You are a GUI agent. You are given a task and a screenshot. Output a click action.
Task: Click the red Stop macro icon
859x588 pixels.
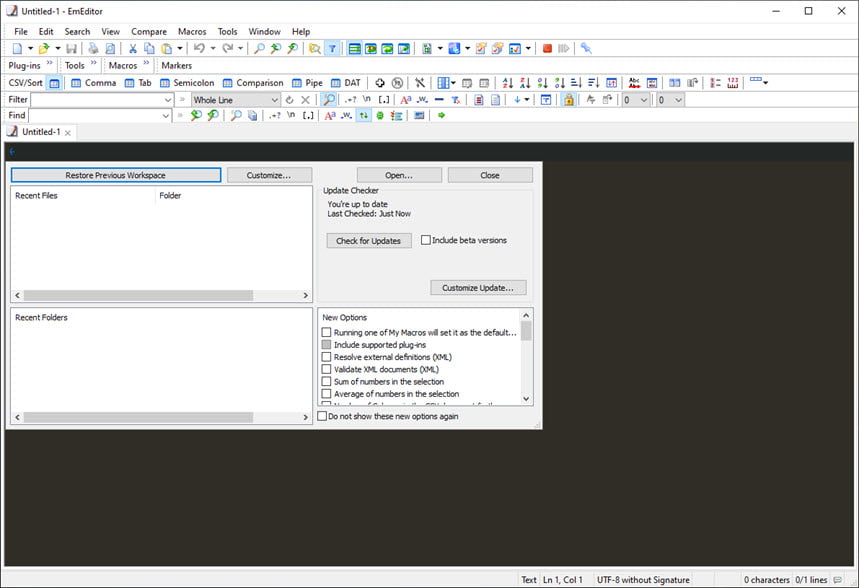(x=547, y=49)
